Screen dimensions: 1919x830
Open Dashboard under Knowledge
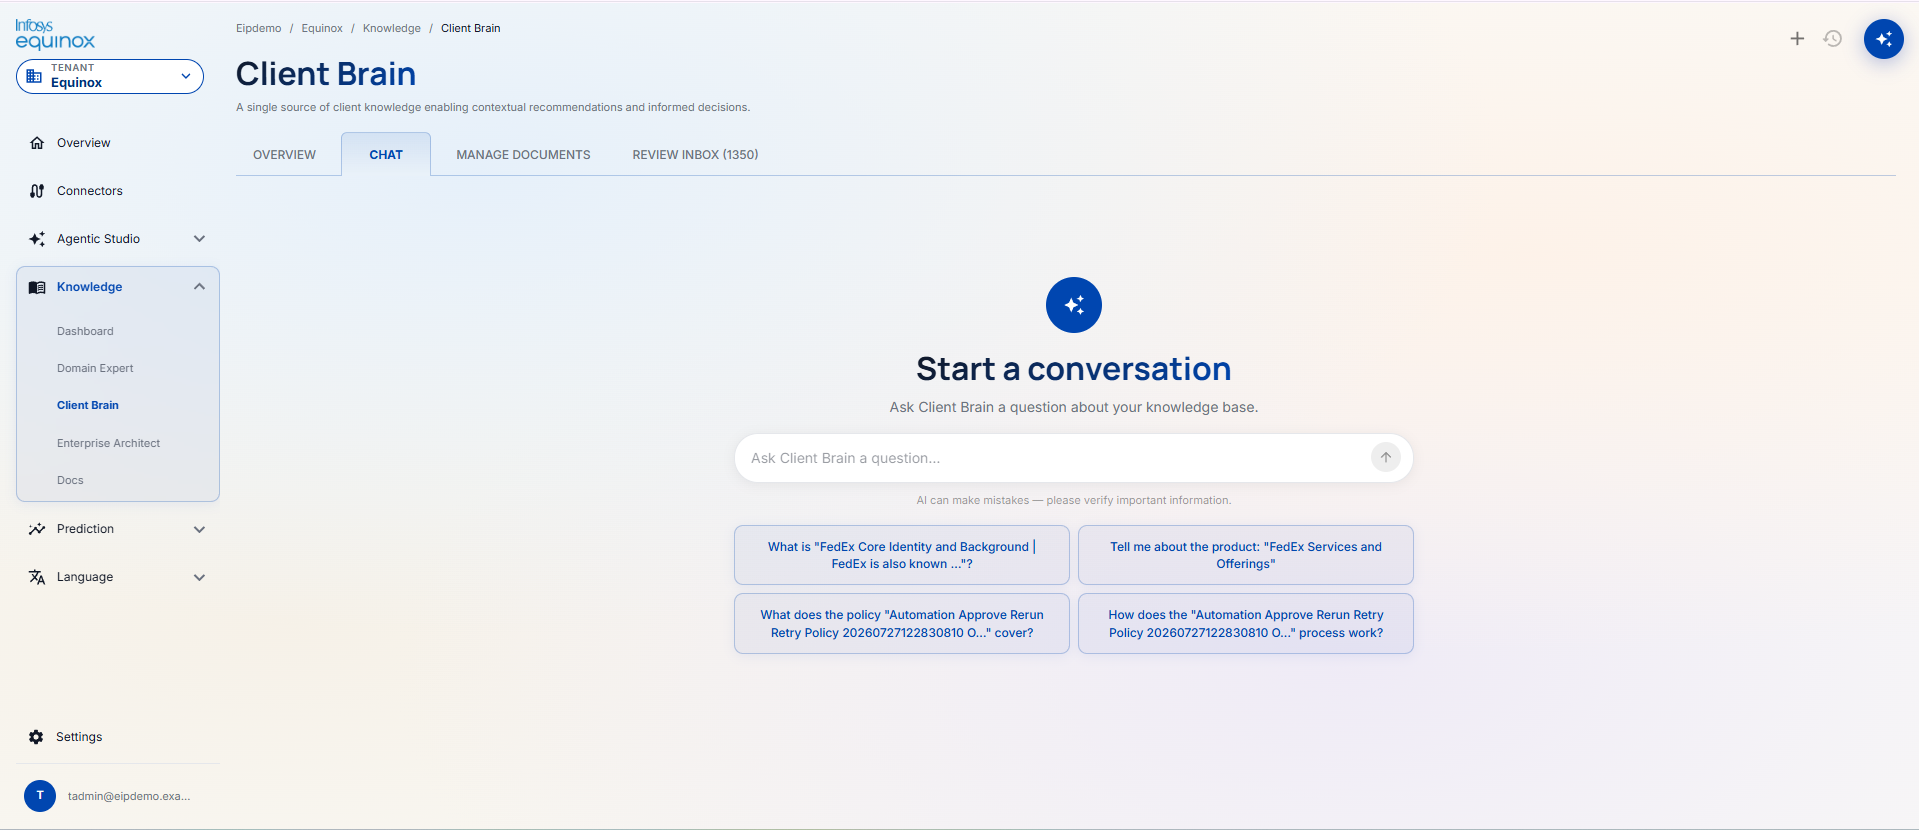click(85, 331)
